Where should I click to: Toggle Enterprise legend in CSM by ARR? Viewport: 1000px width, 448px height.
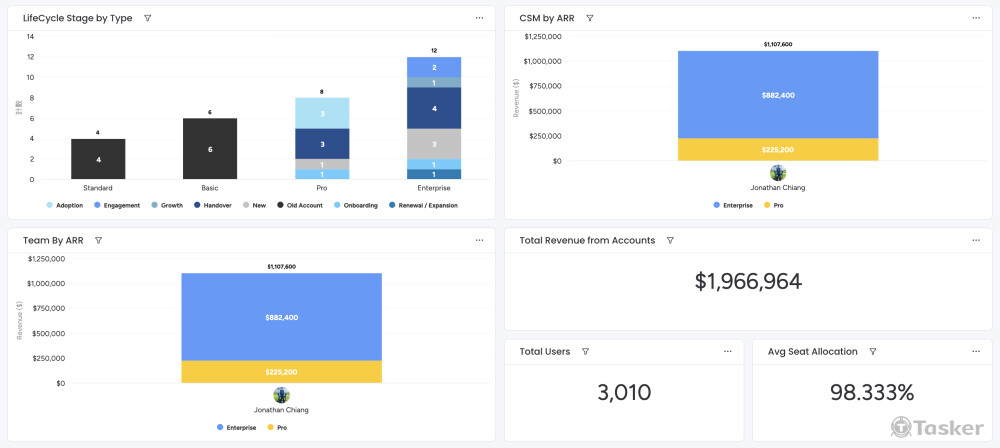pos(737,205)
